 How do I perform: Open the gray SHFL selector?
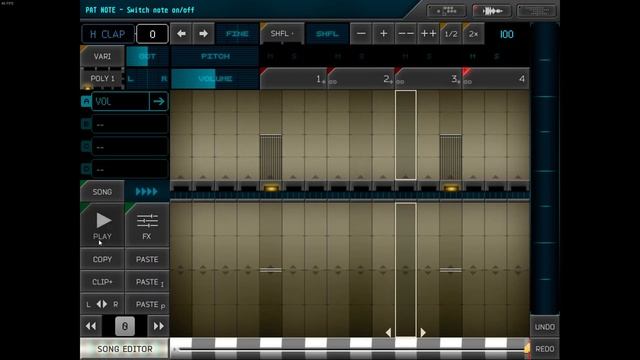pos(282,34)
